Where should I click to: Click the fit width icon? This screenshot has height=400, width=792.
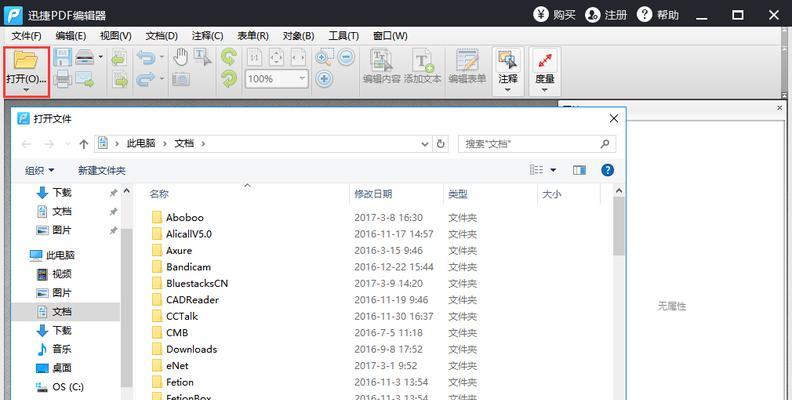(x=298, y=58)
